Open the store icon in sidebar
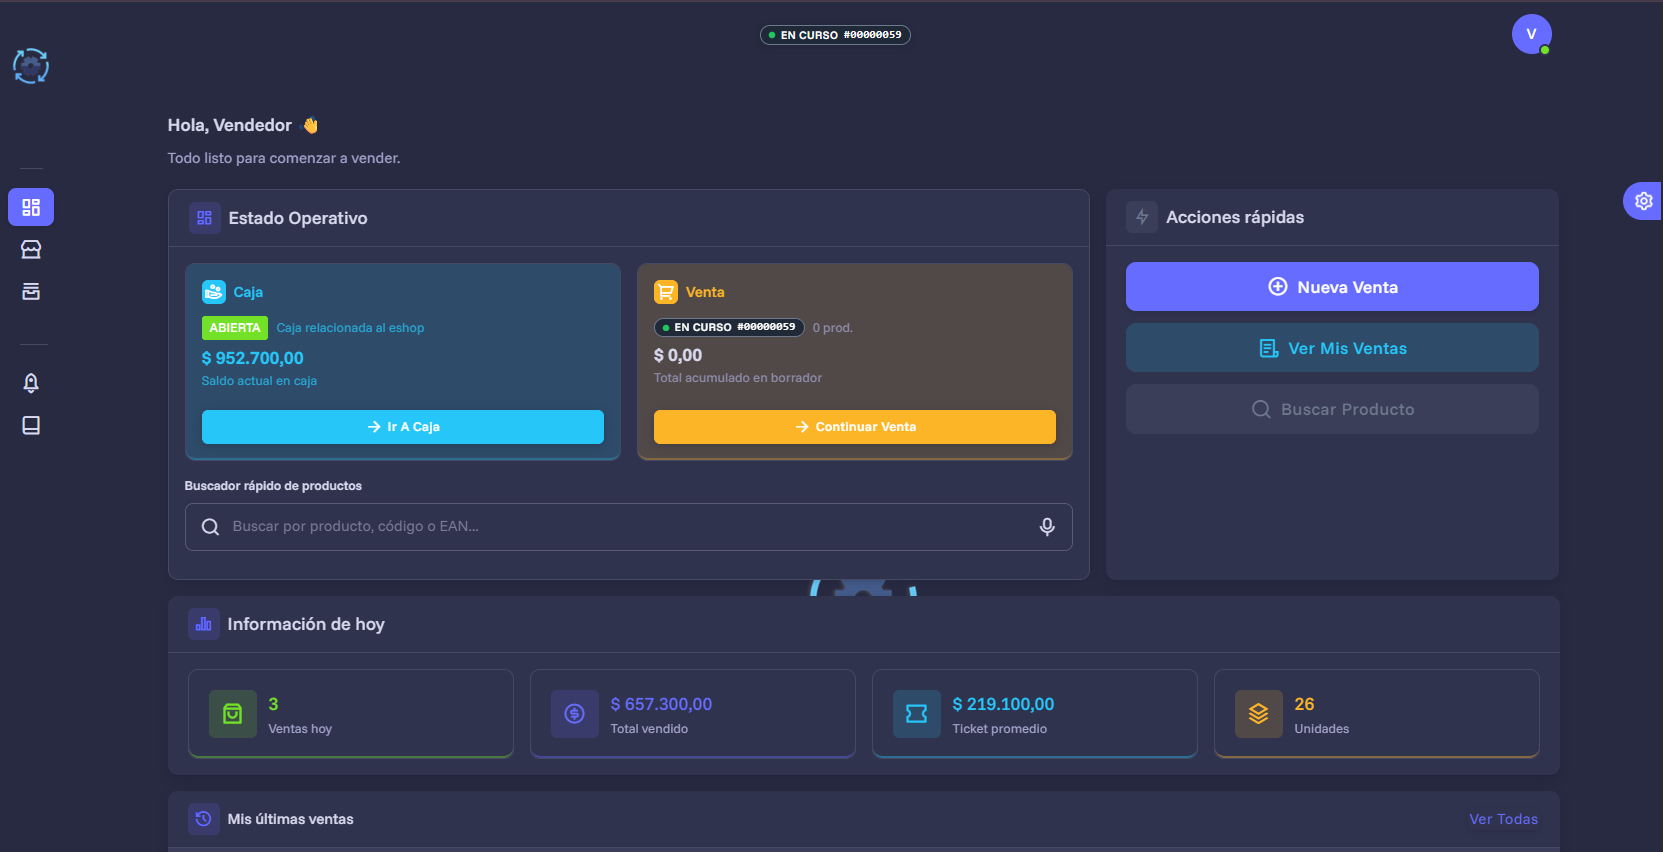1663x852 pixels. (31, 249)
